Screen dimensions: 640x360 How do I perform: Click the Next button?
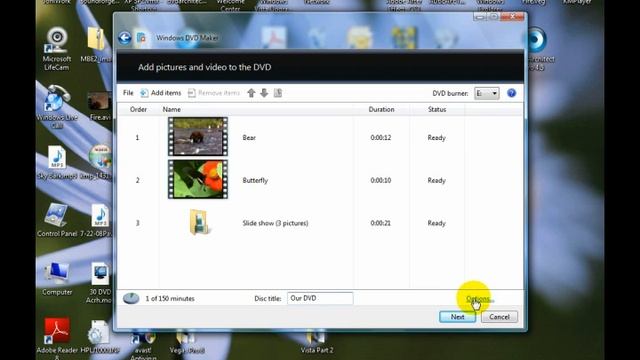(x=457, y=317)
